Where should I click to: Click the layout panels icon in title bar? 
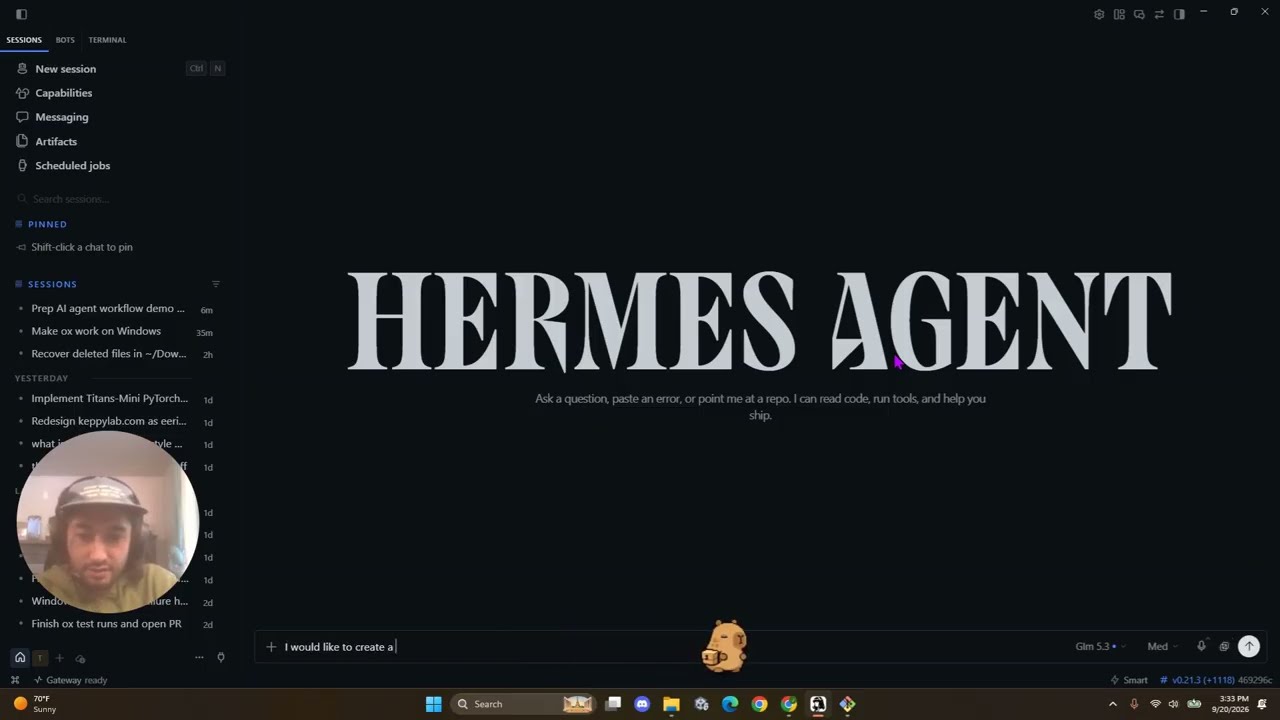[1119, 14]
